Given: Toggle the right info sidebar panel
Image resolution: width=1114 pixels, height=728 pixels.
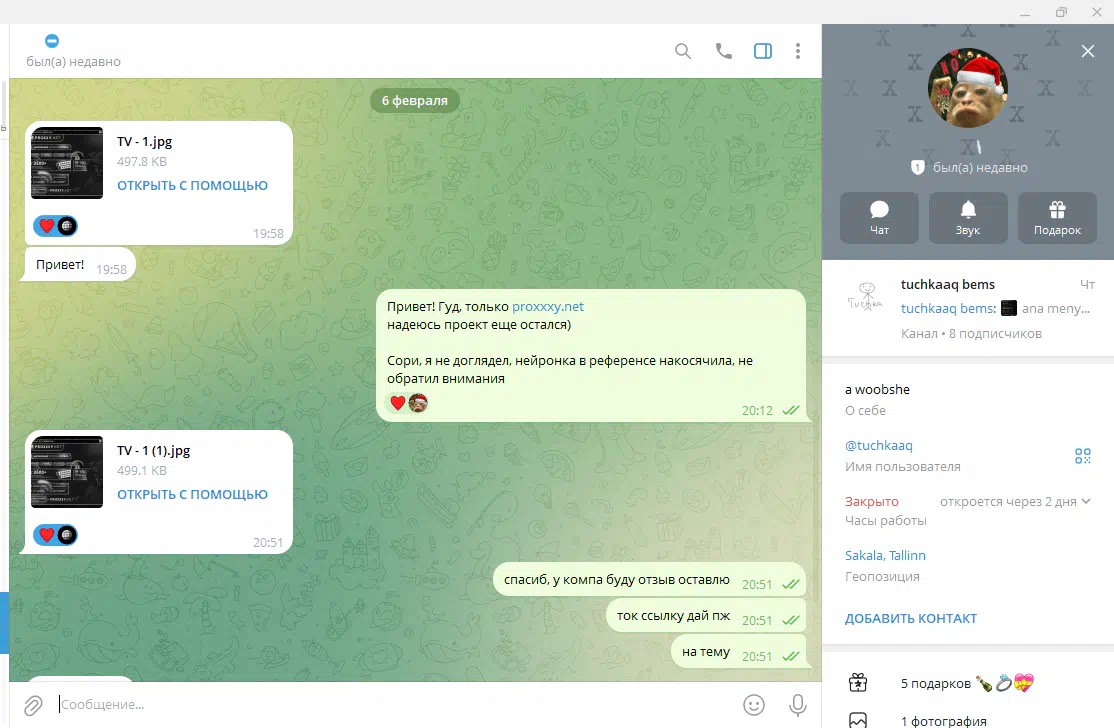Looking at the screenshot, I should pos(763,51).
